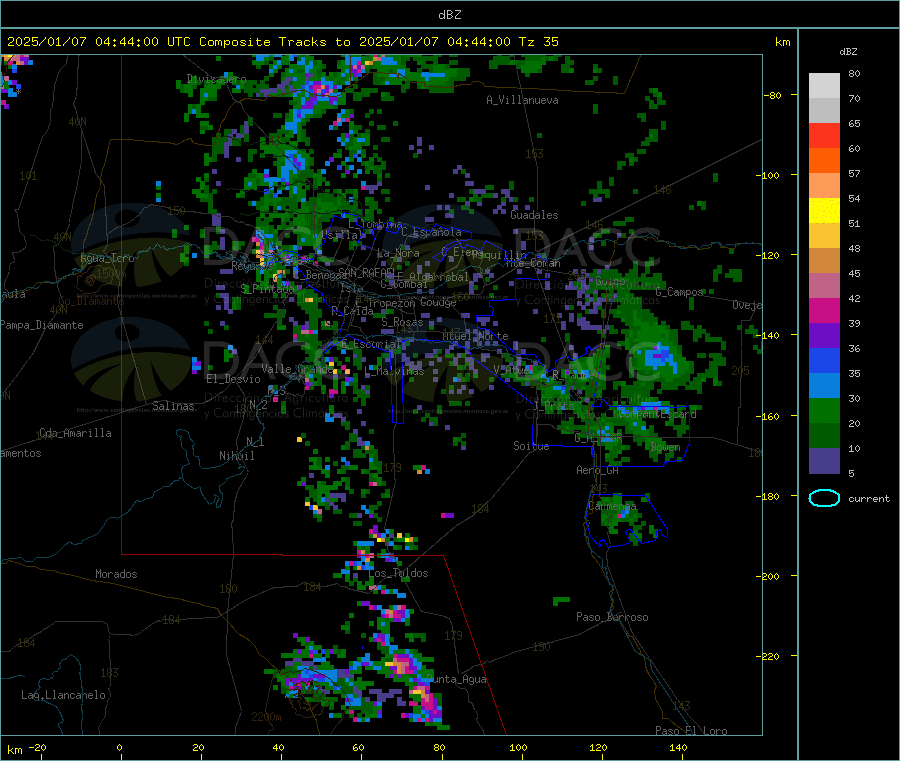This screenshot has height=761, width=900.
Task: Pick the orange 57-60 dBZ swatch
Action: [x=824, y=161]
